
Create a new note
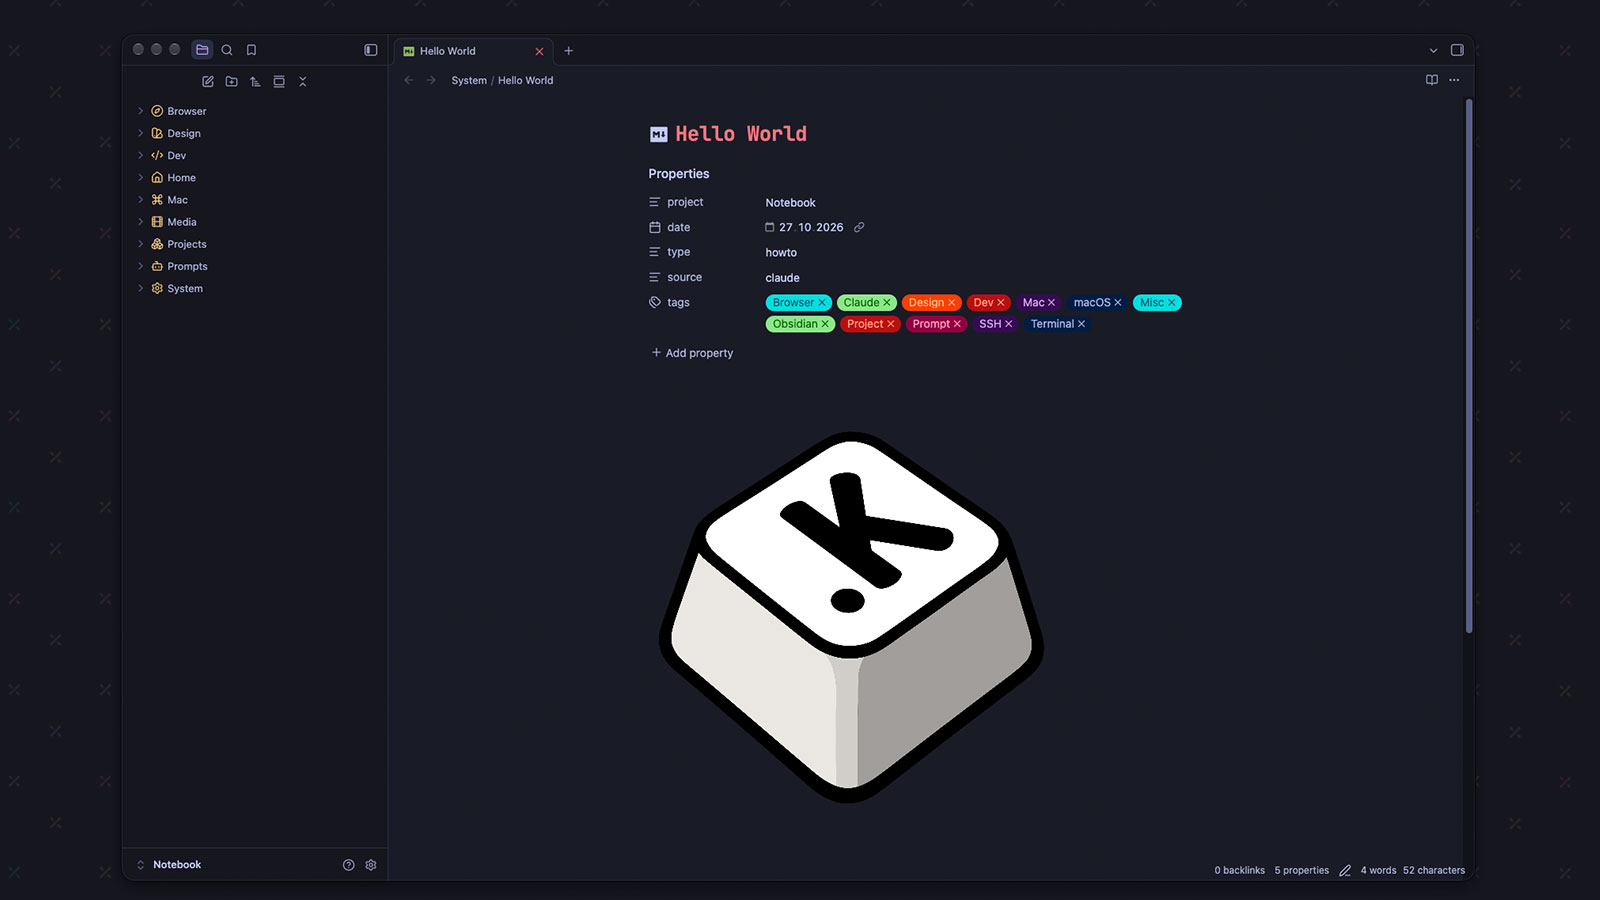(x=208, y=81)
